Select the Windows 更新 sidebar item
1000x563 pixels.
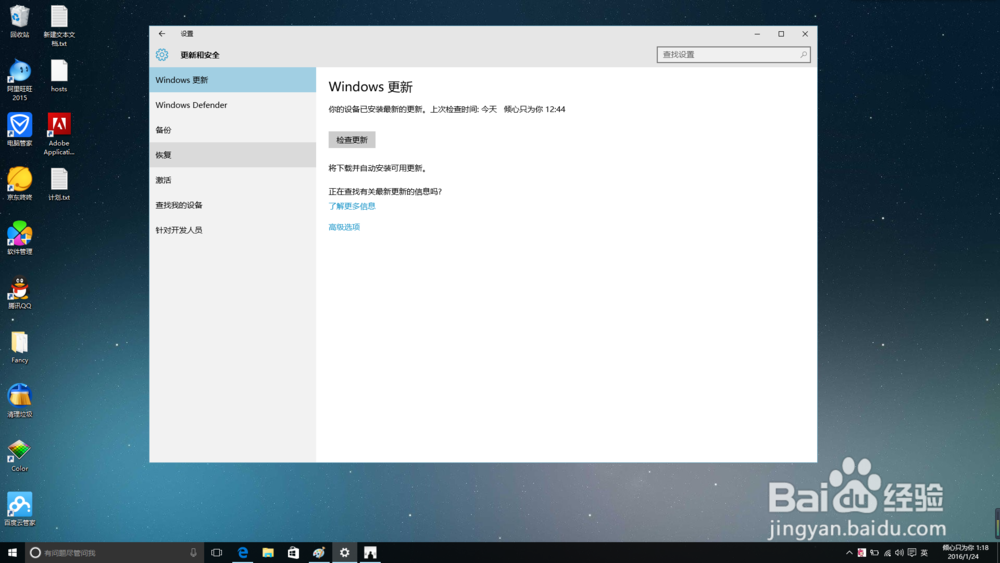233,80
